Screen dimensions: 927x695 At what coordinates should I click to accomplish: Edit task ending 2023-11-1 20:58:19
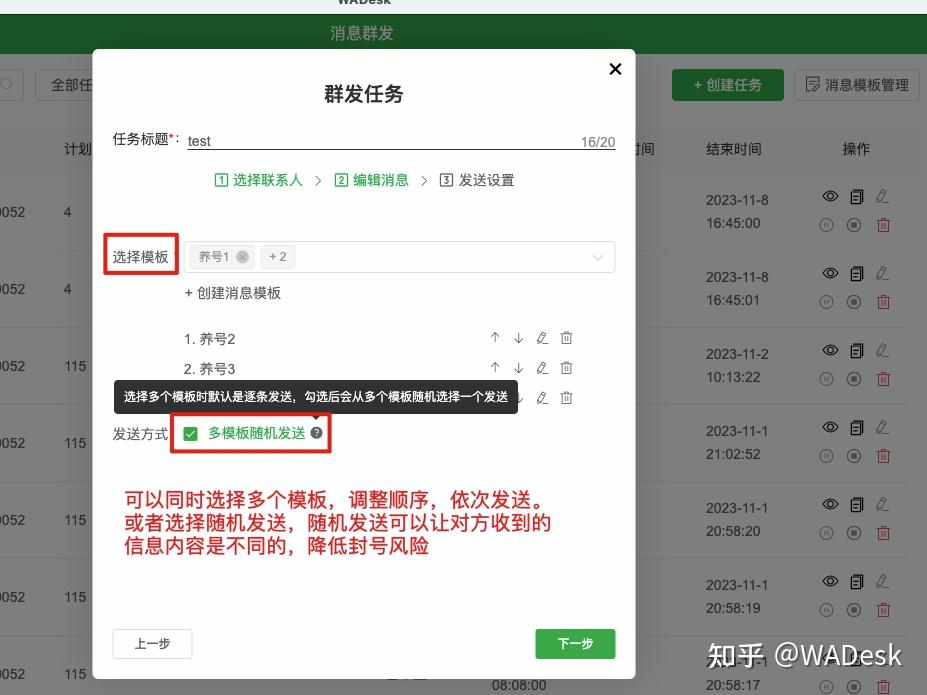882,582
